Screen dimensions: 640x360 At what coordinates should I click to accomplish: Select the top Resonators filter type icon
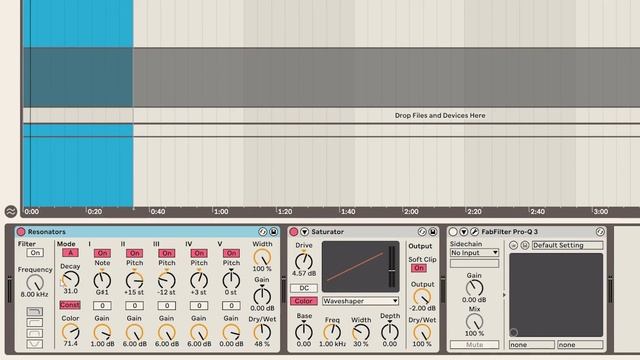coord(35,311)
